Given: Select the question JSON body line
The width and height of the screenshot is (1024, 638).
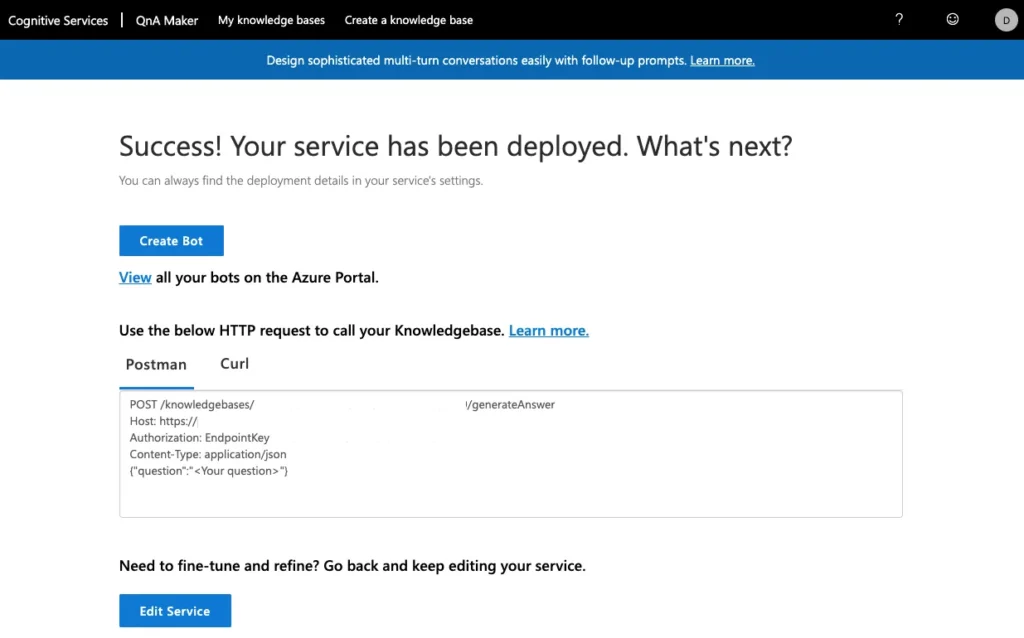Looking at the screenshot, I should [208, 471].
